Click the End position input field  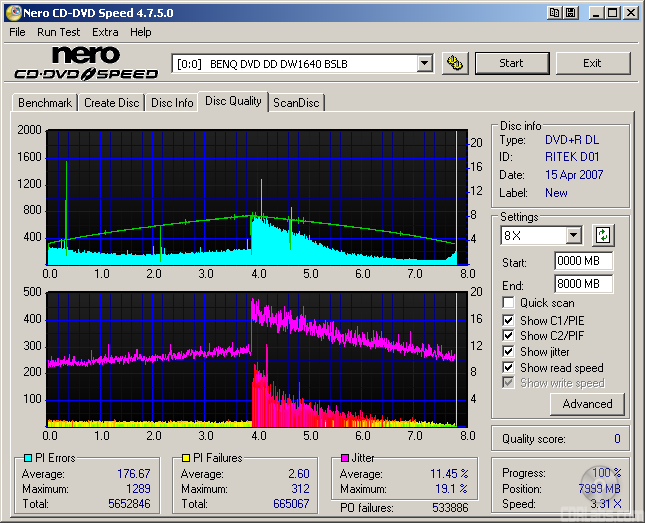(x=583, y=284)
